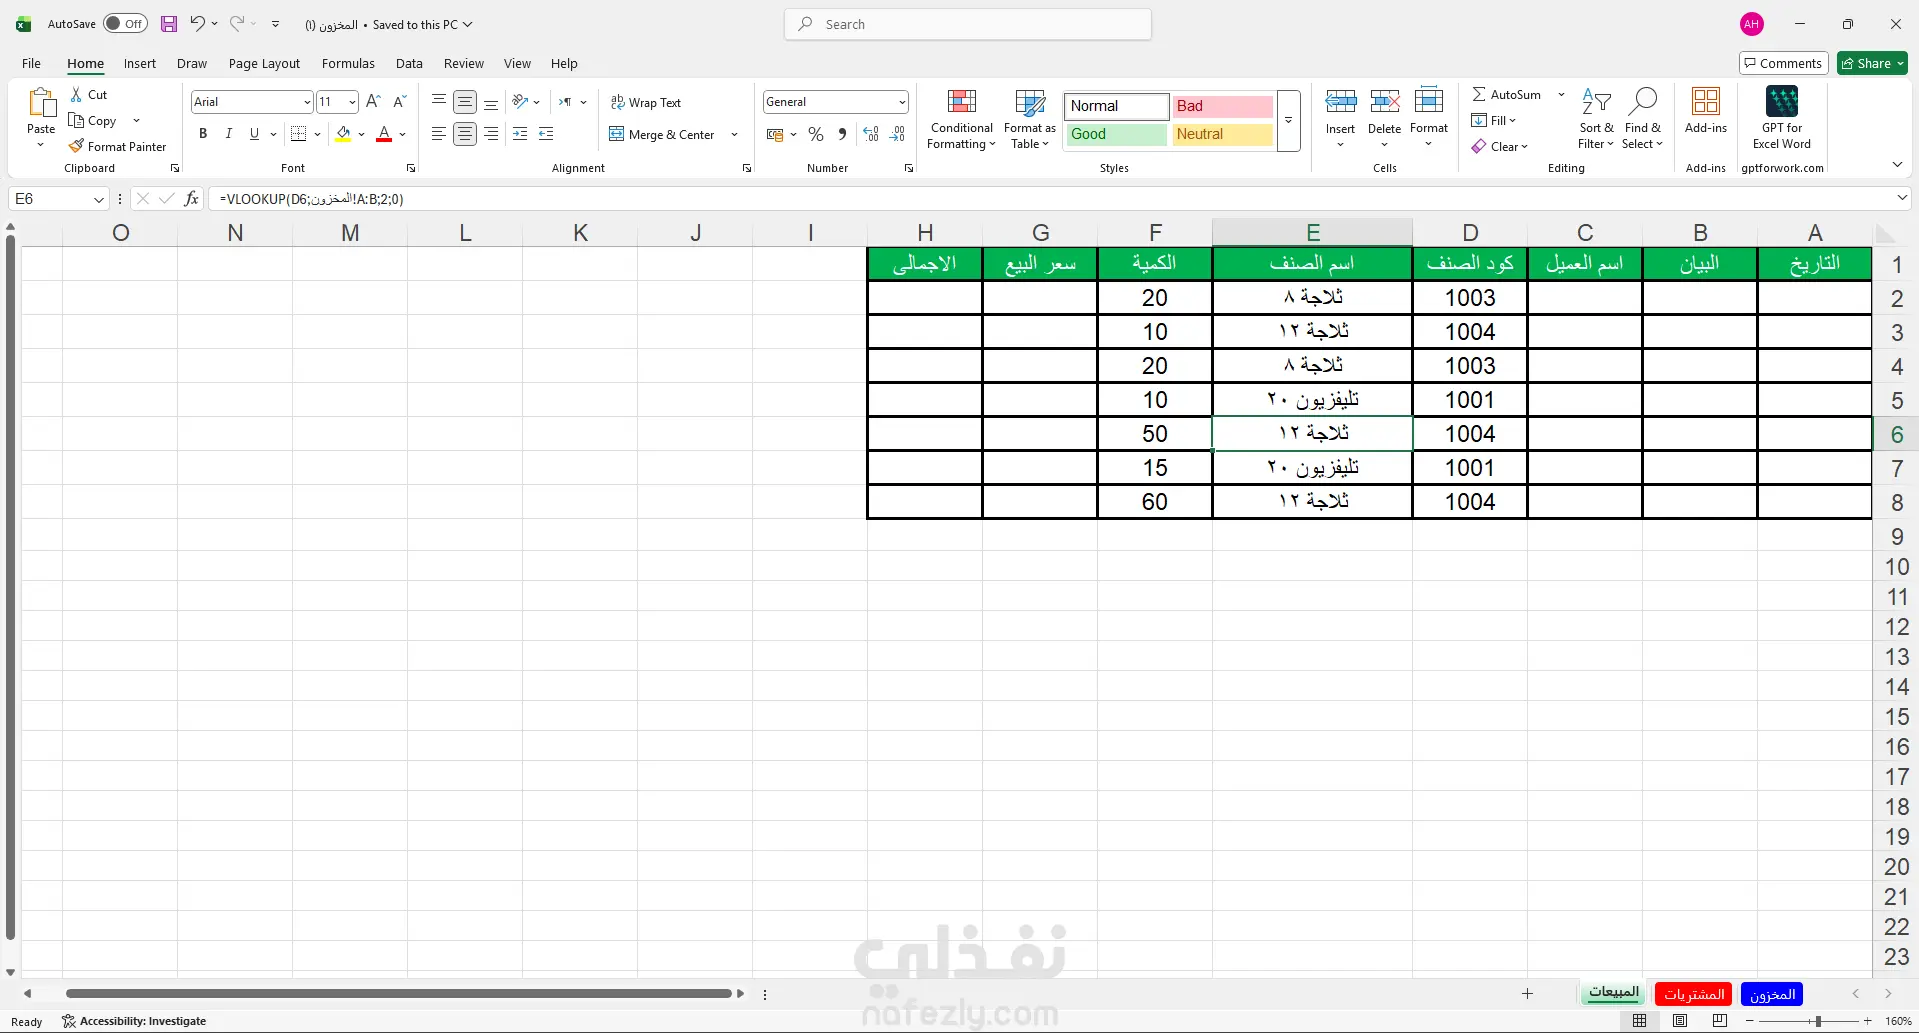Increase font size with the larger A icon
Screen dimensions: 1919x1033
pyautogui.click(x=373, y=101)
